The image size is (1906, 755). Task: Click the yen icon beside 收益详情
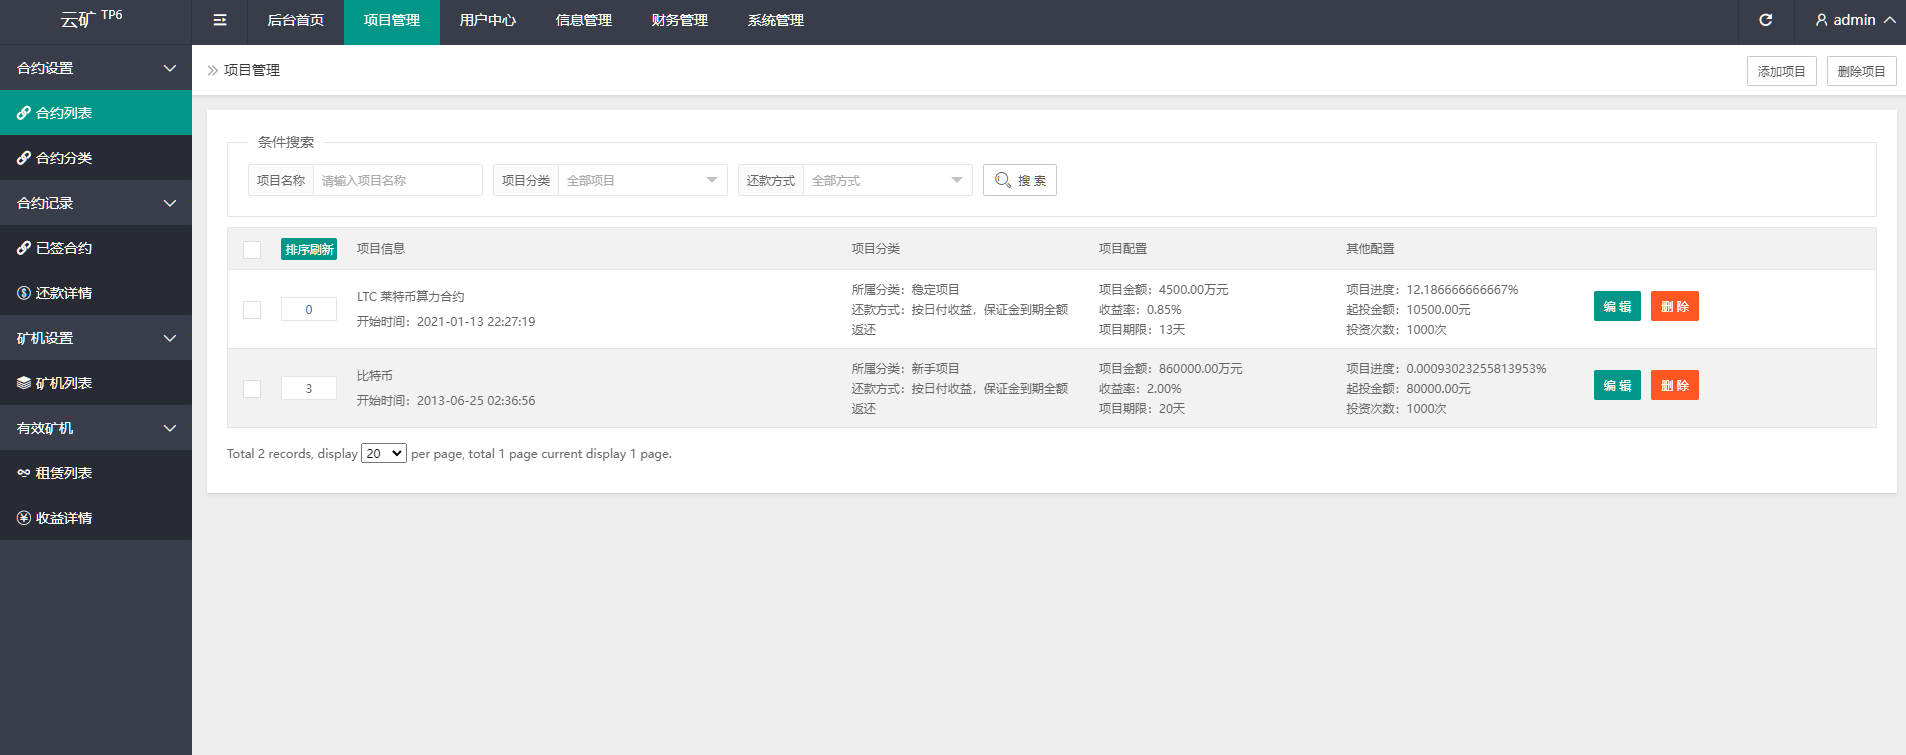(x=24, y=518)
